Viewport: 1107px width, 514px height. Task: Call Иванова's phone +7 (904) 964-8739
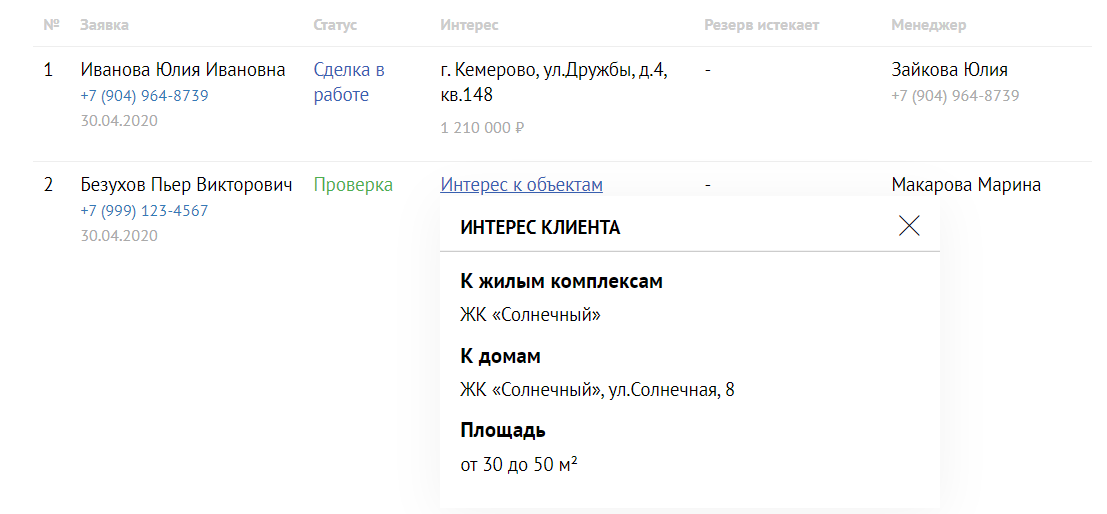(x=145, y=95)
